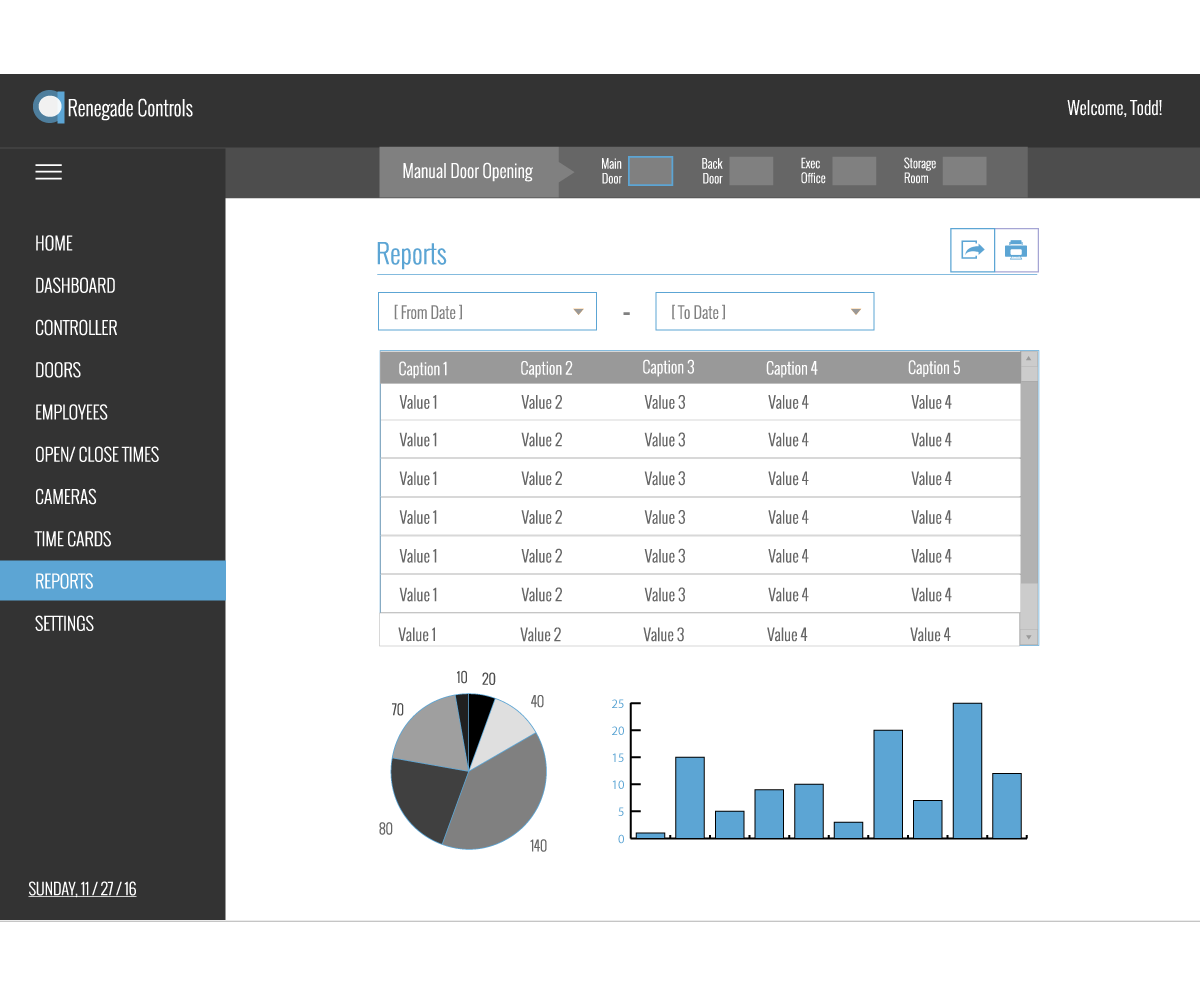Click the Renegade Controls logo icon

tap(48, 107)
